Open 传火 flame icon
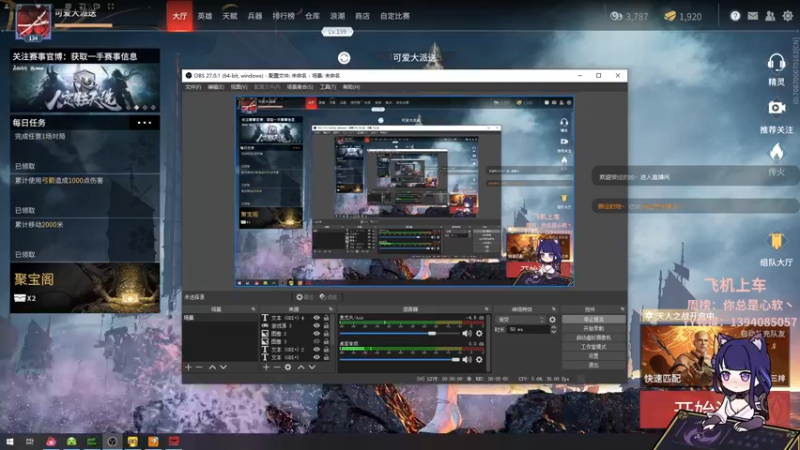The width and height of the screenshot is (800, 450). pos(777,152)
